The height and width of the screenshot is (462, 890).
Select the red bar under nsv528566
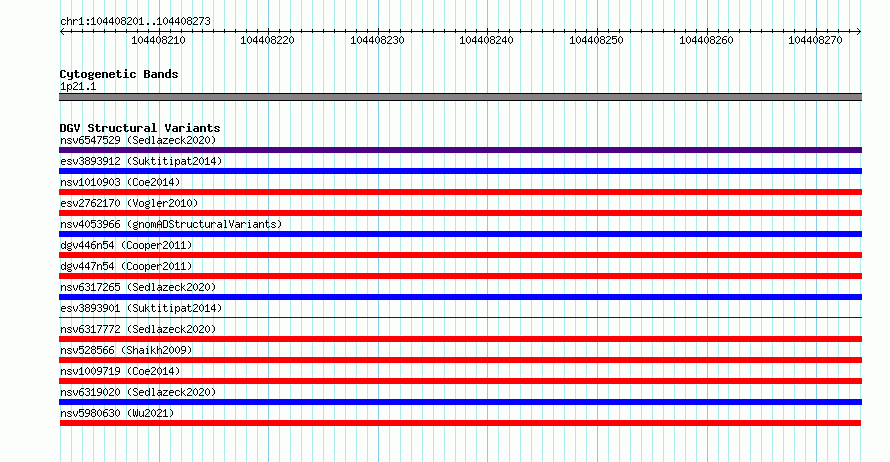tap(460, 360)
